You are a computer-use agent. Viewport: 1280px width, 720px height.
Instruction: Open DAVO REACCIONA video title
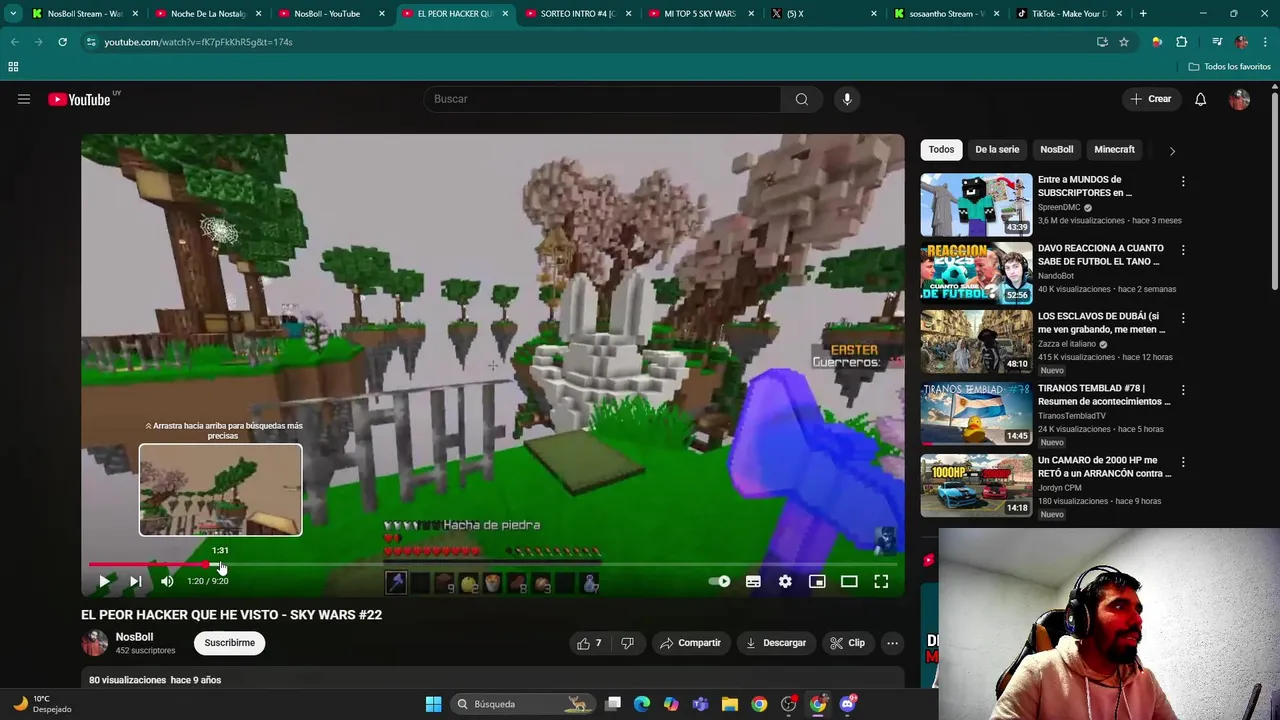pos(1100,255)
